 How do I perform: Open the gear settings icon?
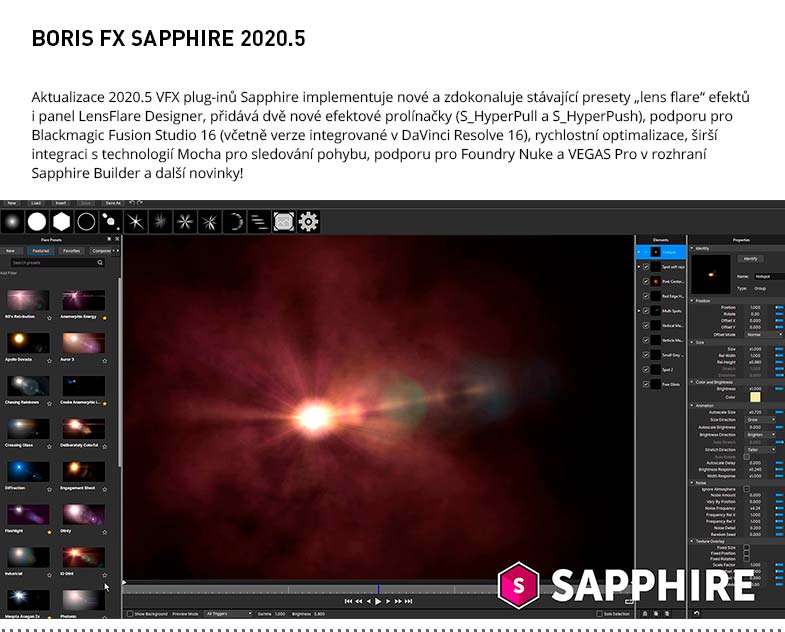coord(308,222)
